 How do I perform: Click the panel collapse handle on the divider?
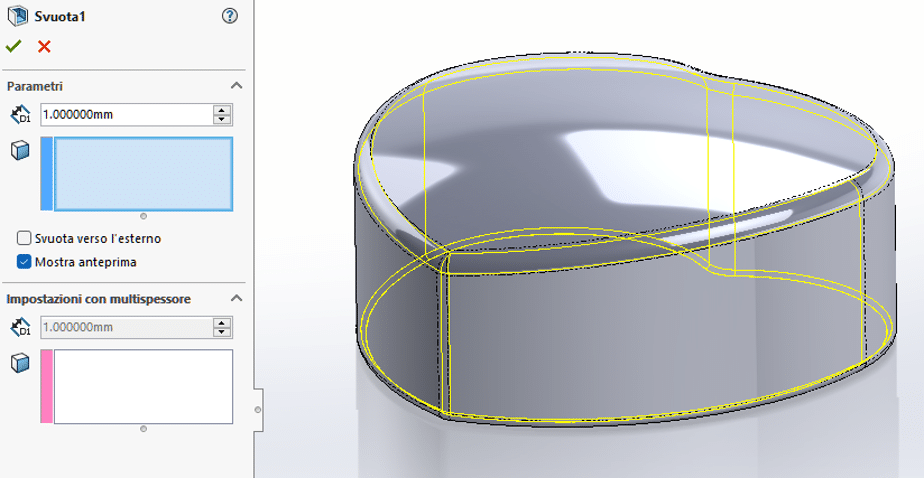pos(258,410)
